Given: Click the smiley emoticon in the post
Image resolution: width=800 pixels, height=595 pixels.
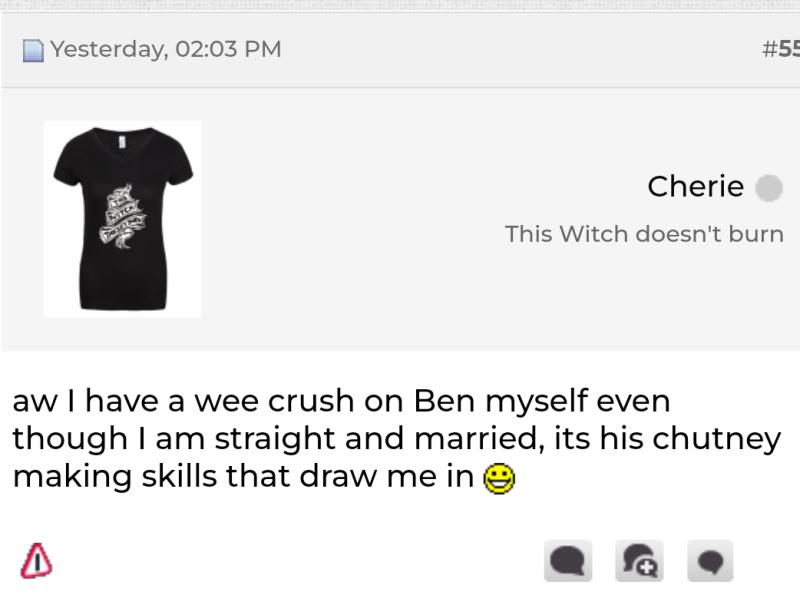Looking at the screenshot, I should [498, 479].
